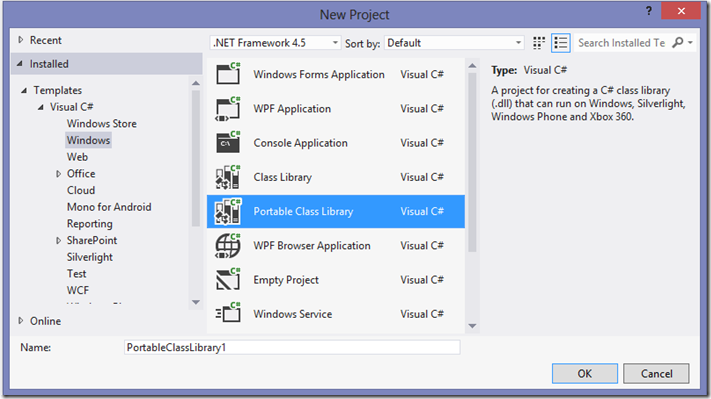Click the Portable Class Library template icon
711x399 pixels.
[x=228, y=211]
